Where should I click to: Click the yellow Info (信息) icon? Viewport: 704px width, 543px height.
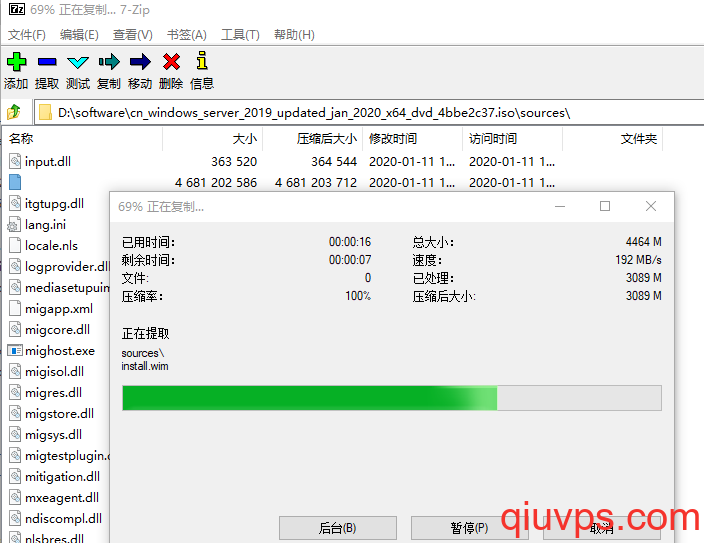202,61
